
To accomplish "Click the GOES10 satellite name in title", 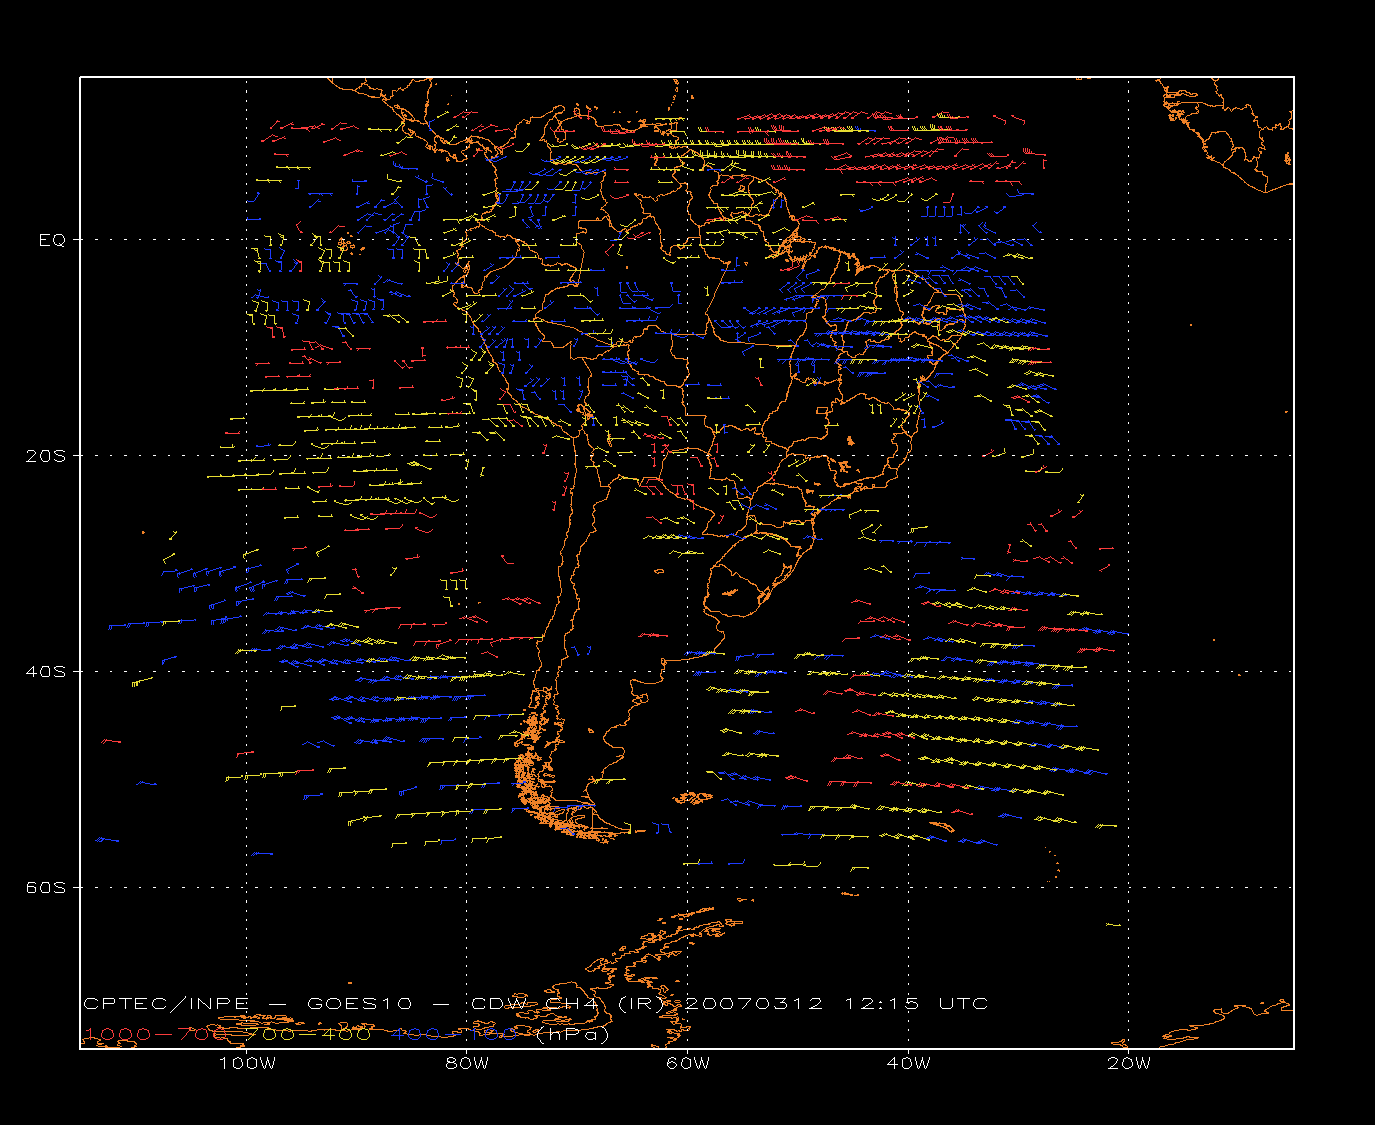I will coord(358,1003).
